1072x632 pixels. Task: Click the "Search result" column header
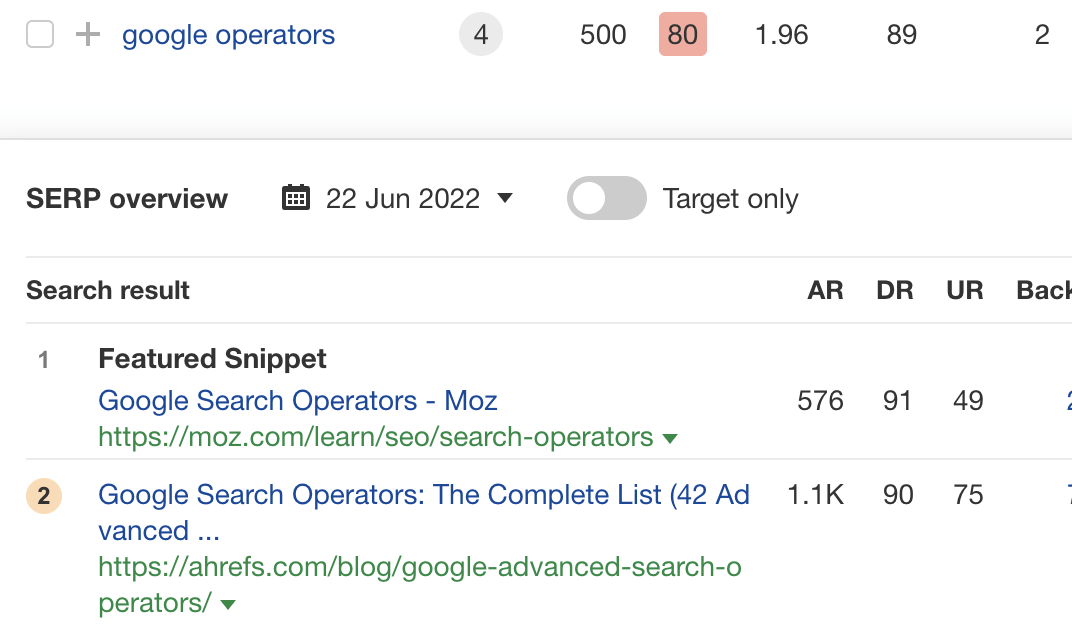pyautogui.click(x=107, y=290)
